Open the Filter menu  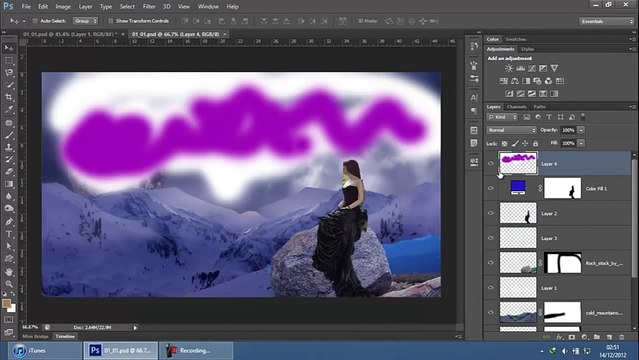coord(149,7)
